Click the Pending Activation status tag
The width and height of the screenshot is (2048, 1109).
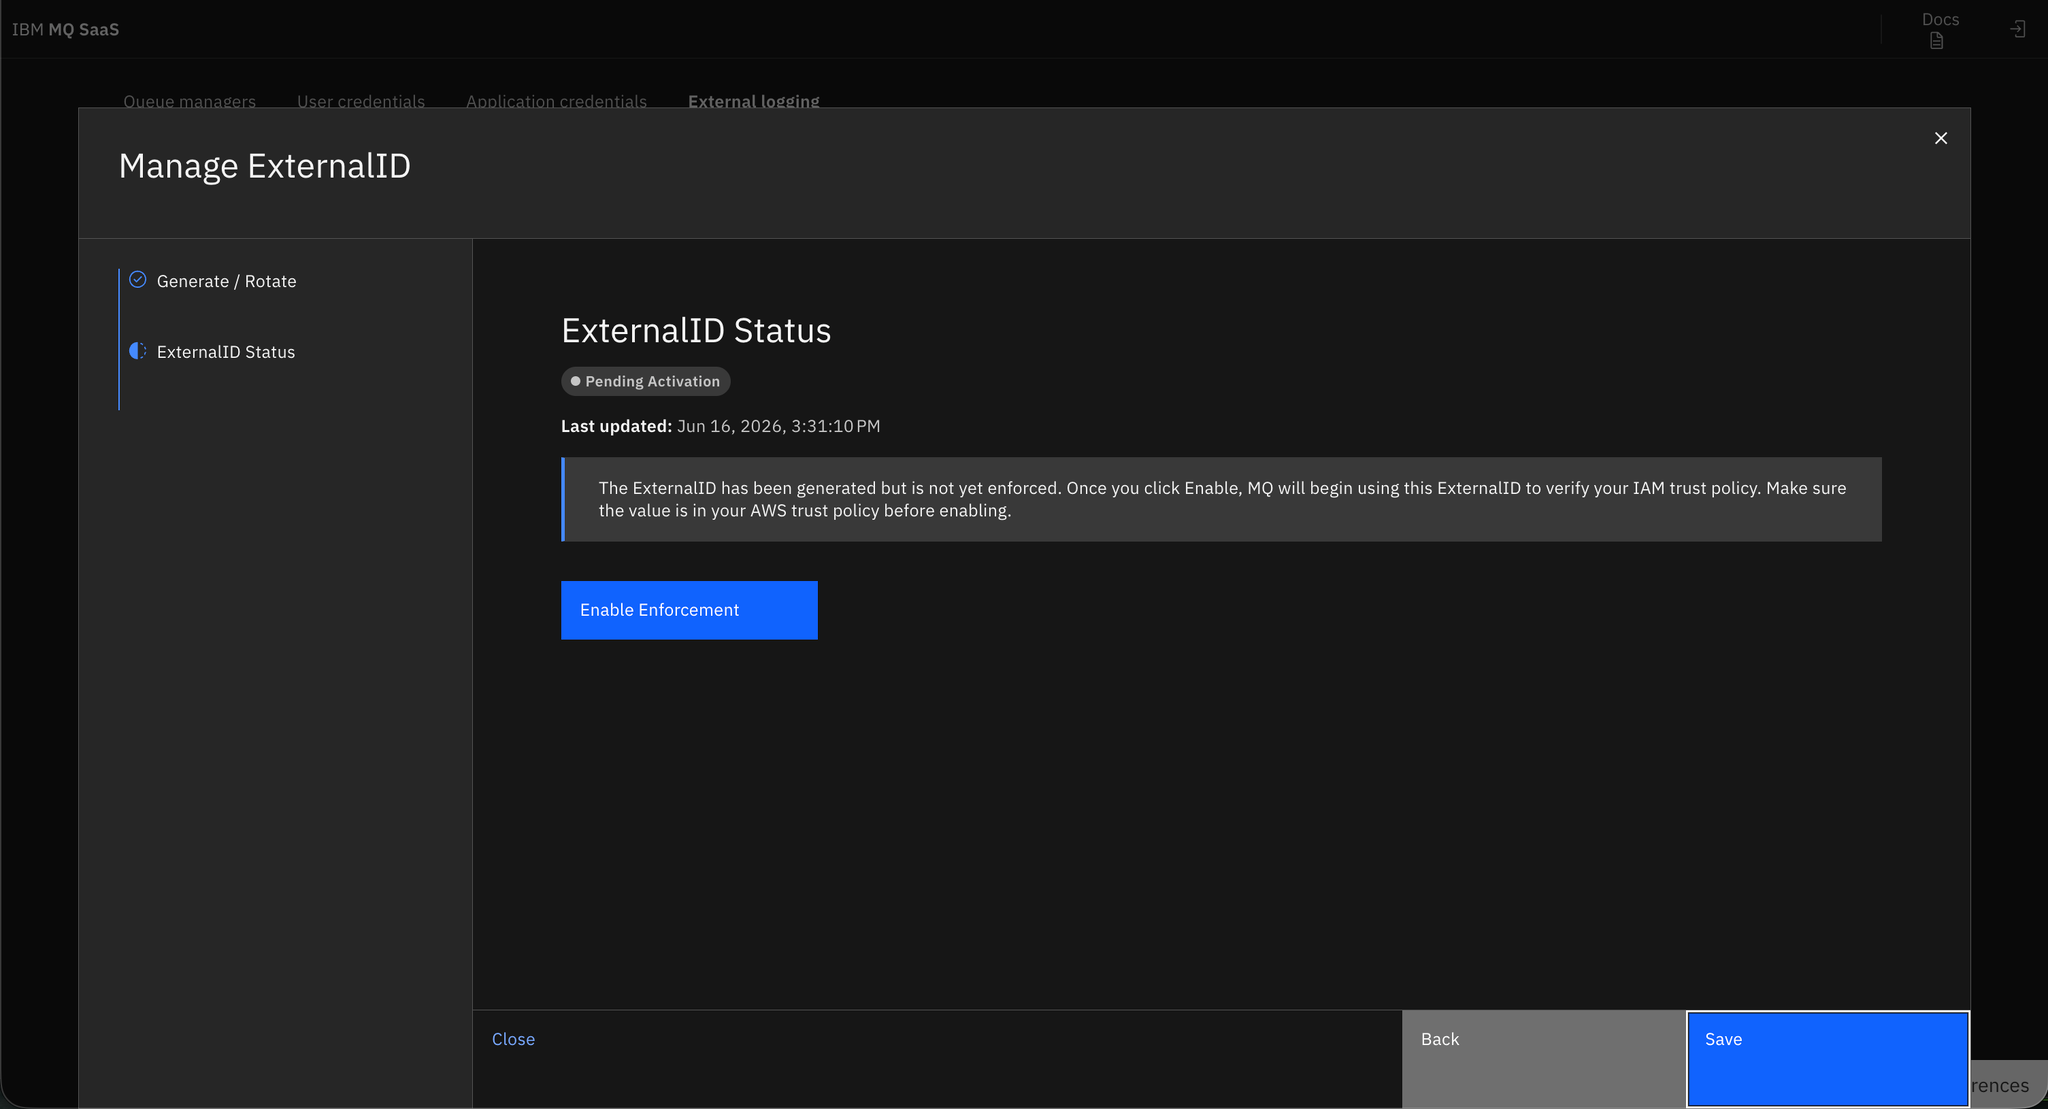click(x=645, y=381)
